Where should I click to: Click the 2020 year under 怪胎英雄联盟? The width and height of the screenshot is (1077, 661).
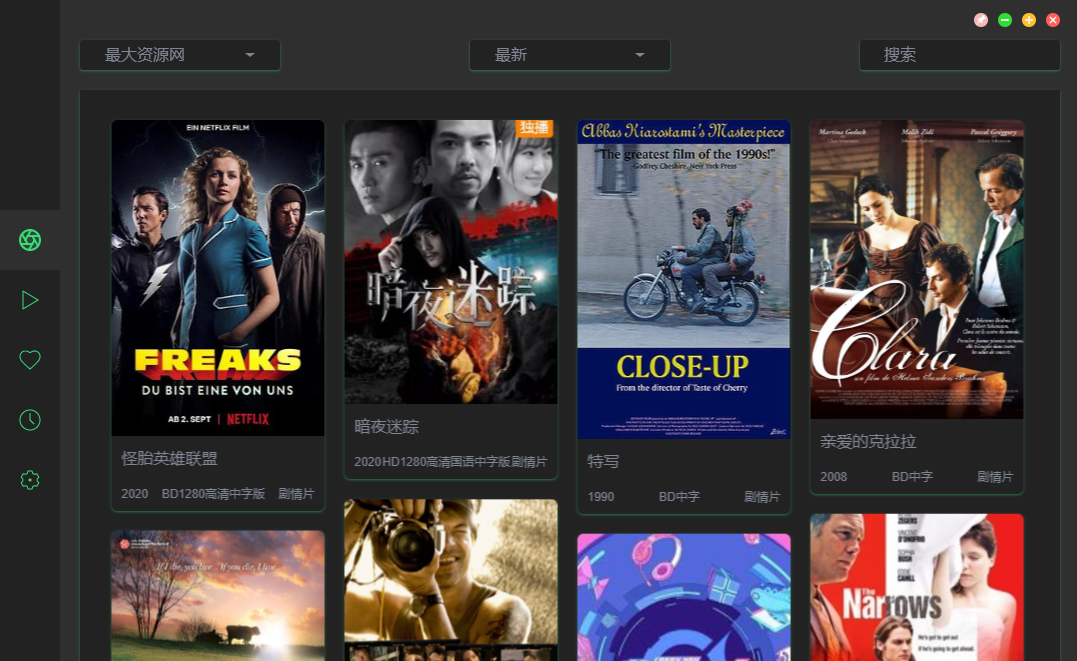[135, 493]
